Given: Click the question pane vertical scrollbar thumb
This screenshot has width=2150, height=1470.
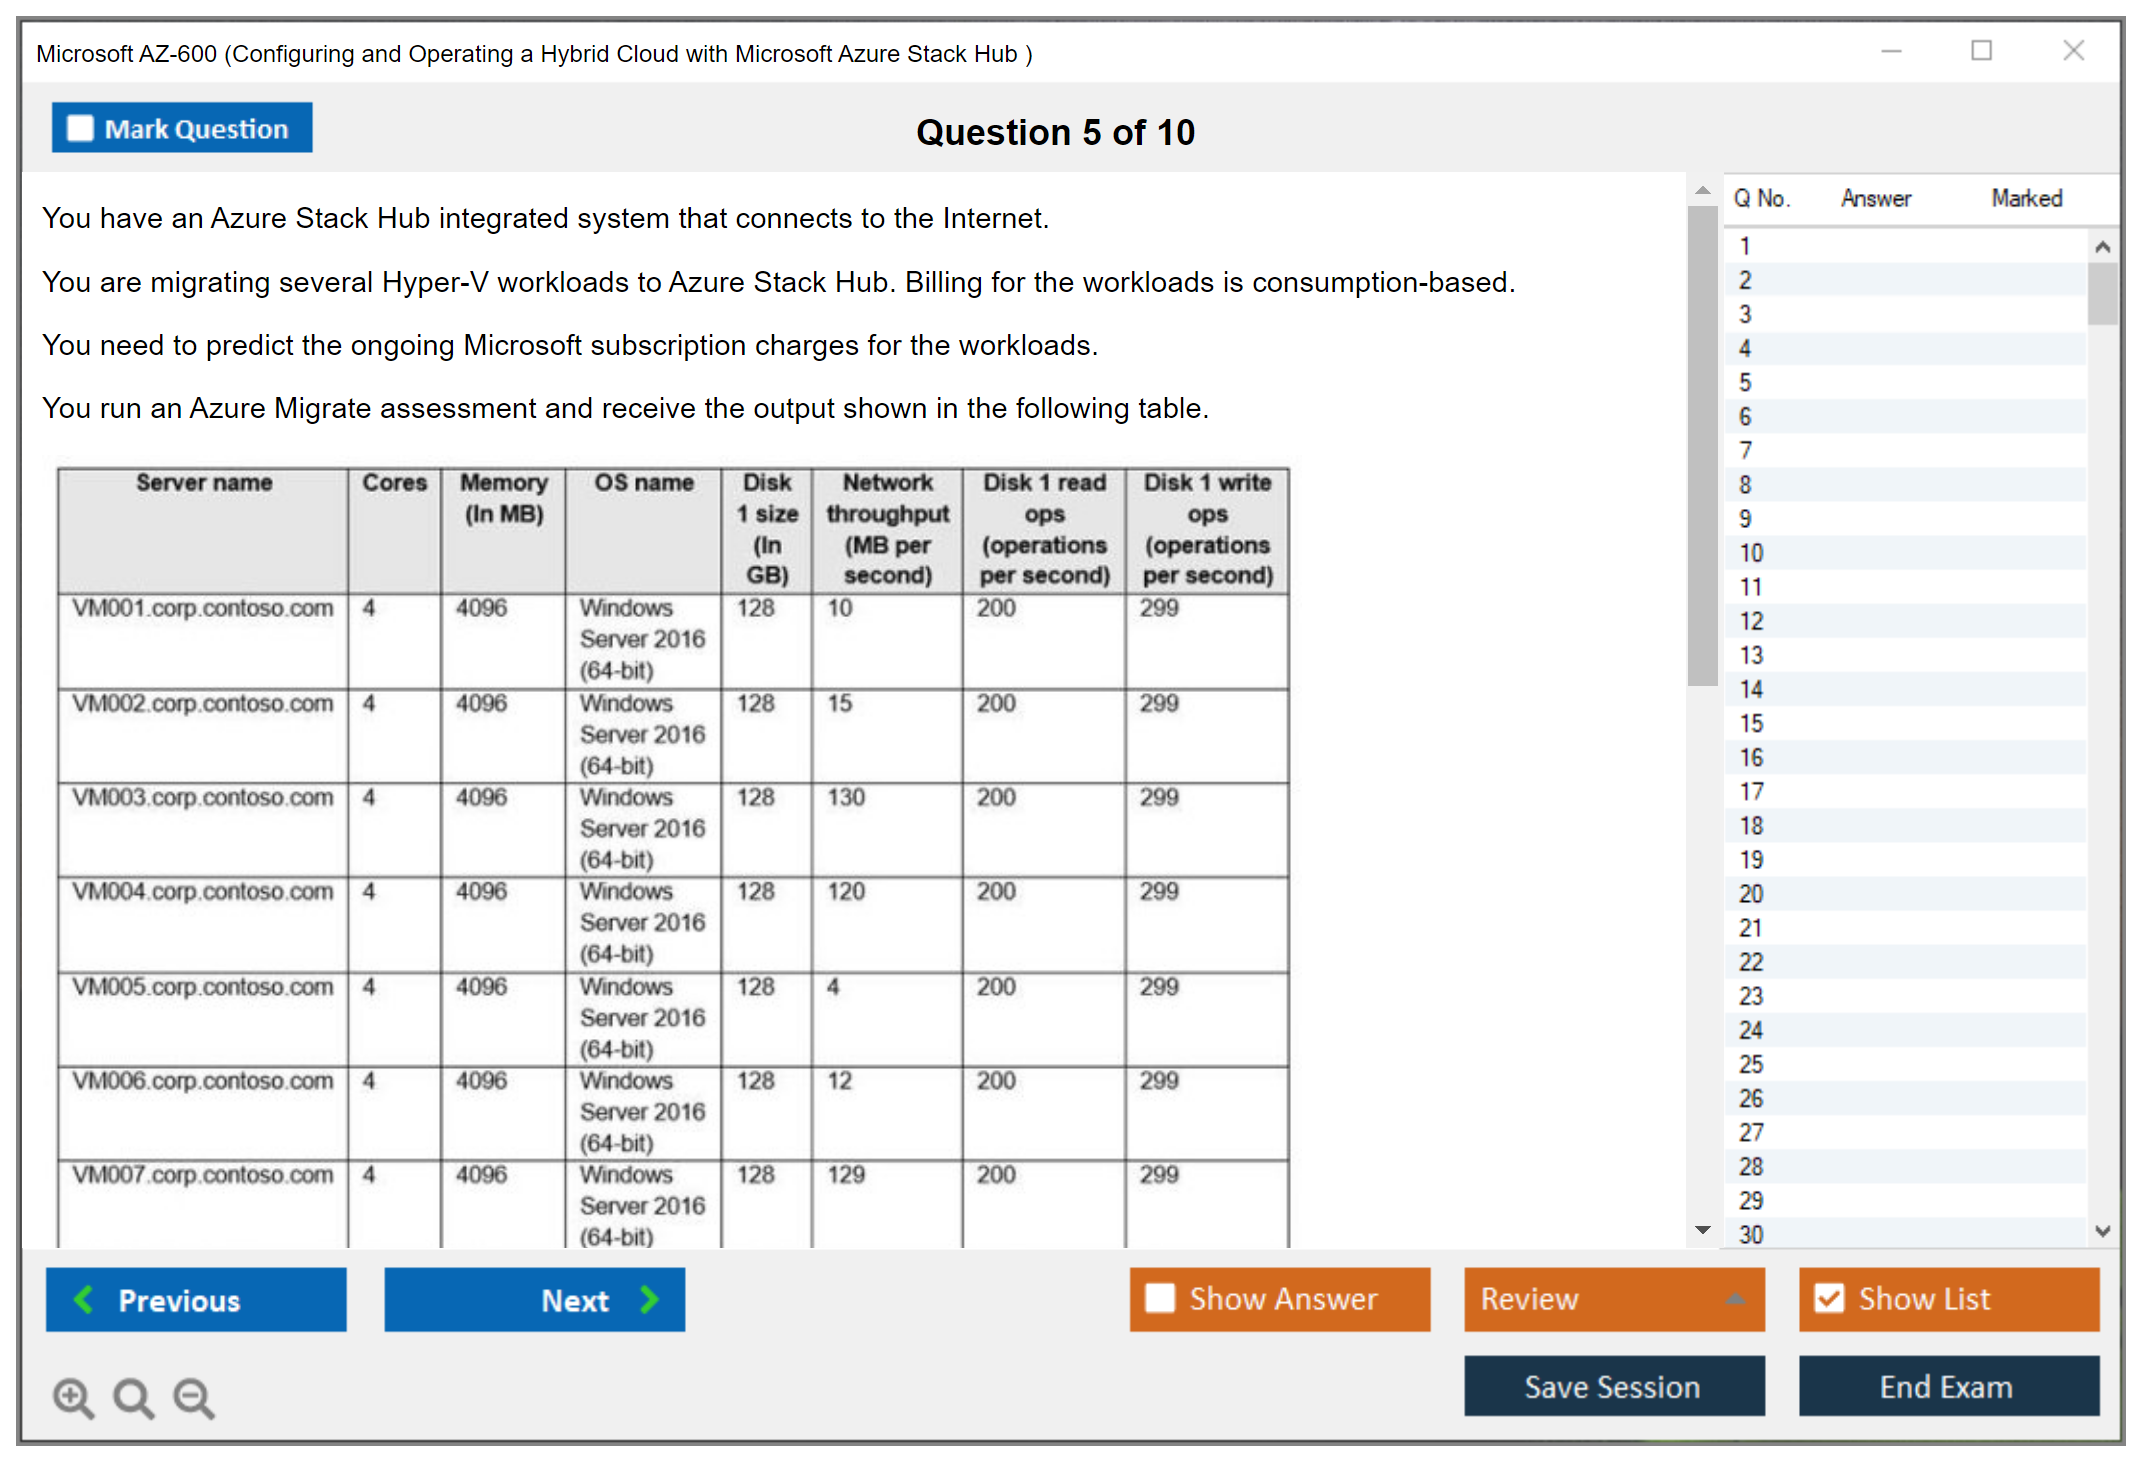Looking at the screenshot, I should coord(1702,445).
